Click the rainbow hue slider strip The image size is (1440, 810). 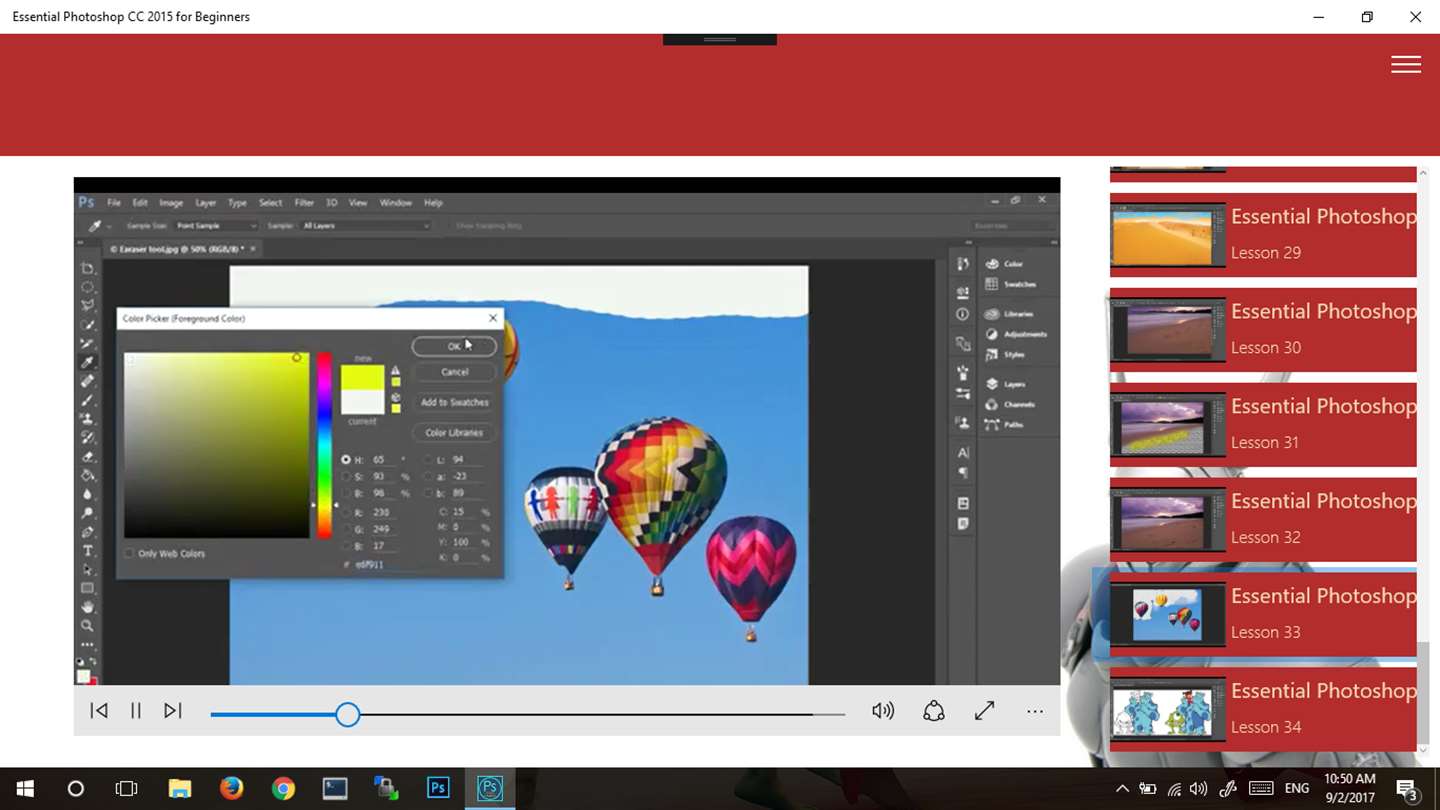(324, 445)
